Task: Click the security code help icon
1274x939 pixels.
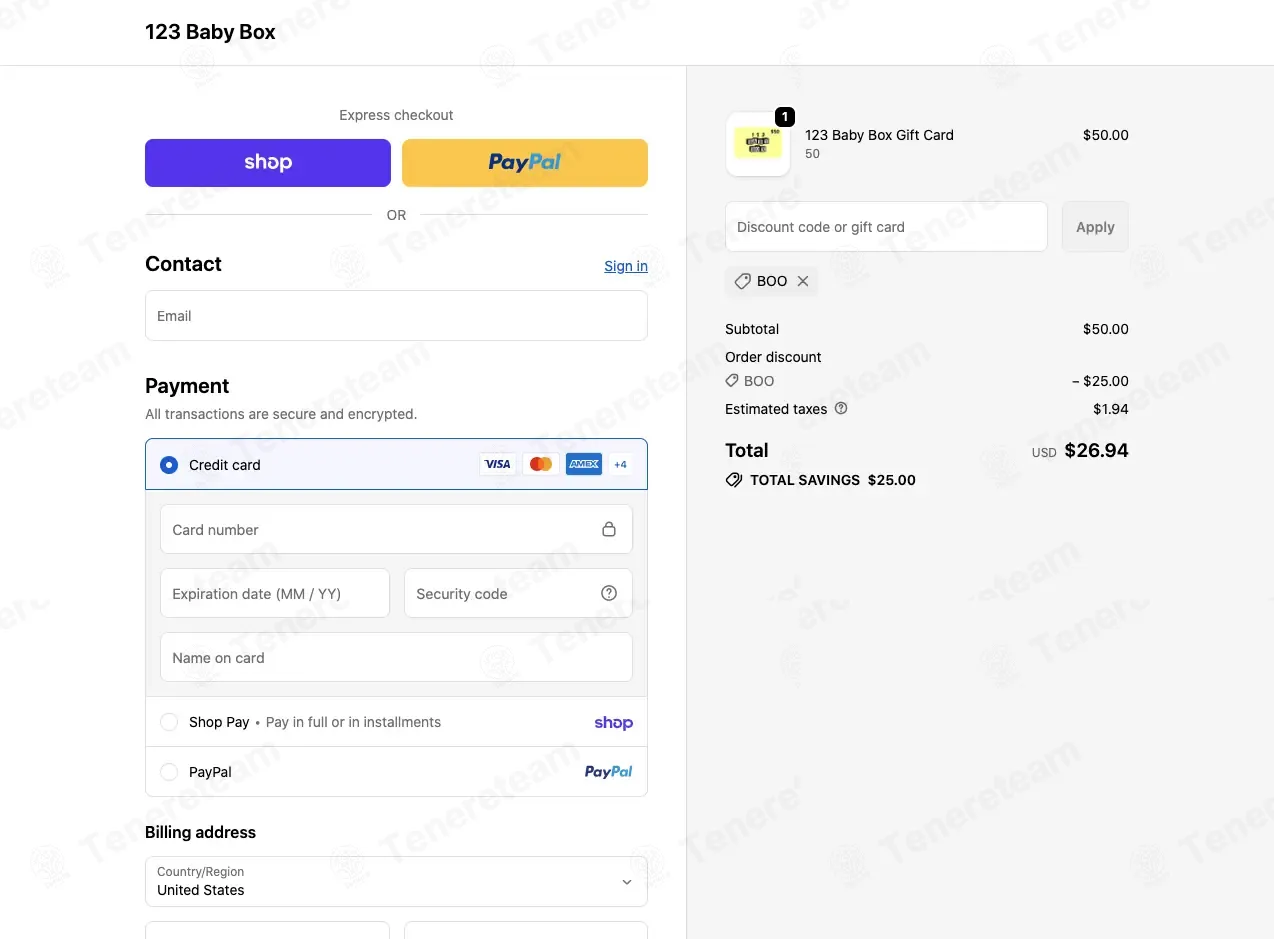Action: pos(609,593)
